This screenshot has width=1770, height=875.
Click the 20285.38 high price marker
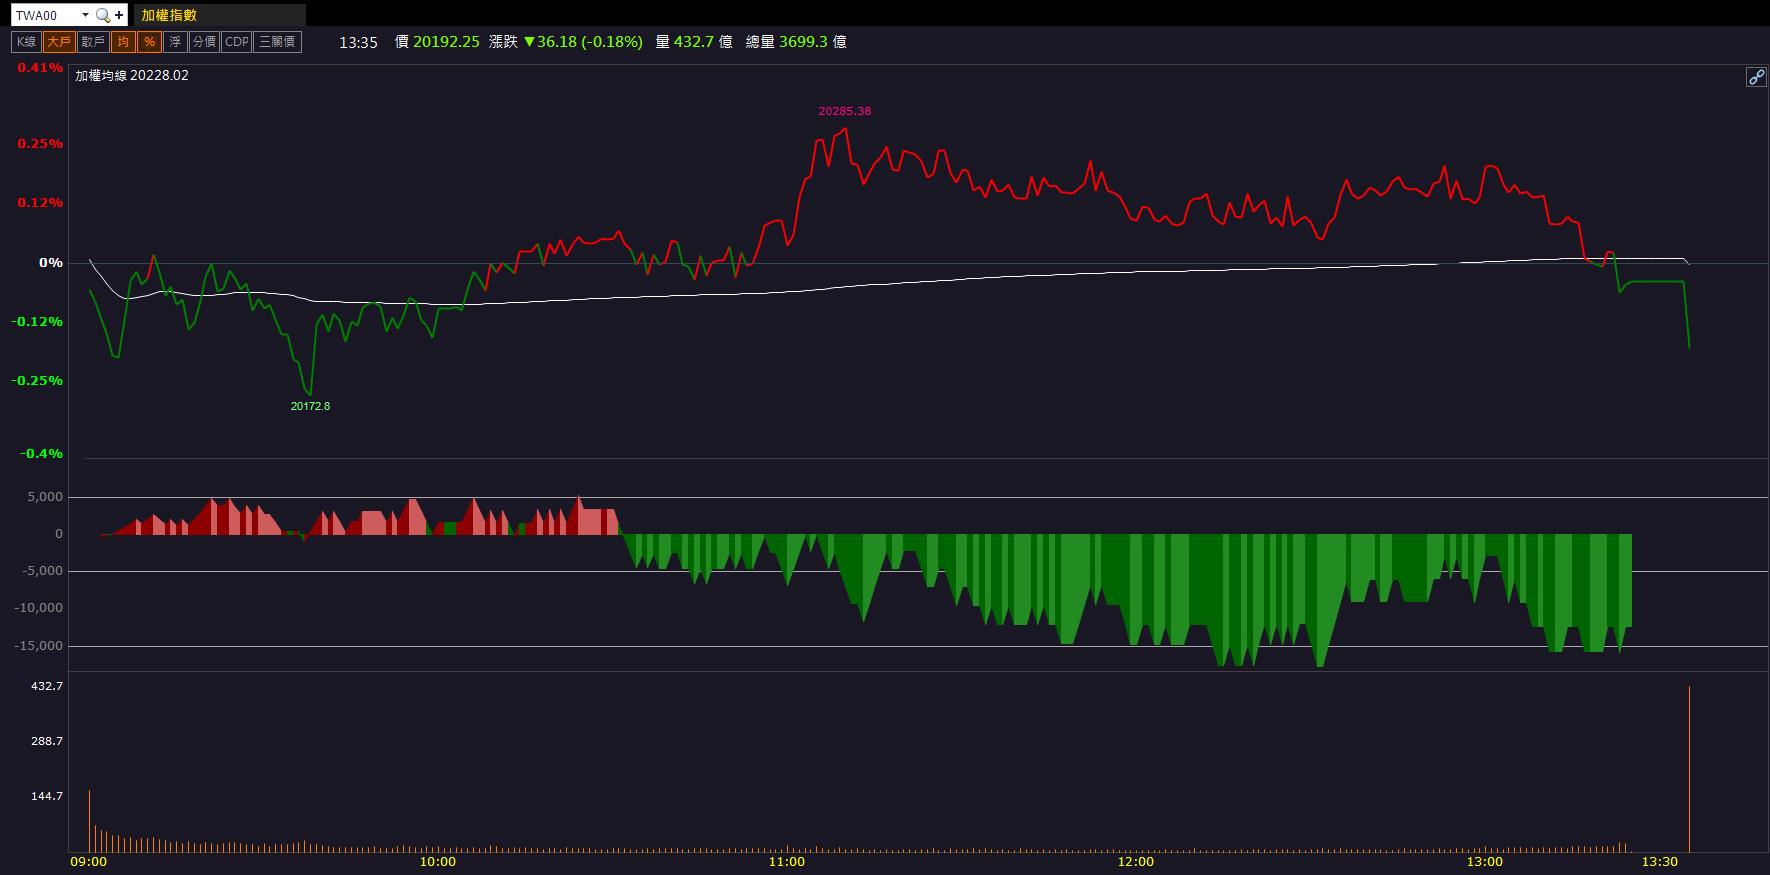pos(844,111)
